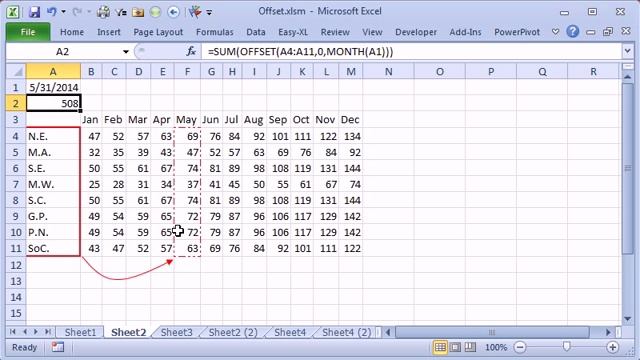640x360 pixels.
Task: Zoom in with plus button
Action: 612,347
